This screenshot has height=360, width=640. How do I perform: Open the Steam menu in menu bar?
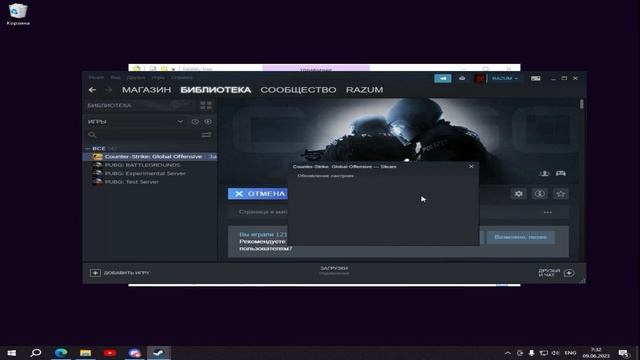click(96, 77)
